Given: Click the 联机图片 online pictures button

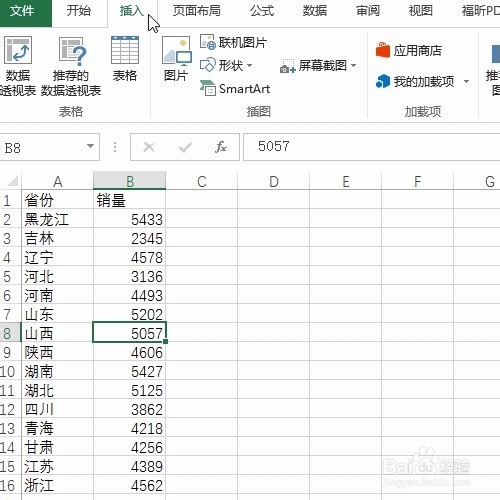Looking at the screenshot, I should 233,43.
